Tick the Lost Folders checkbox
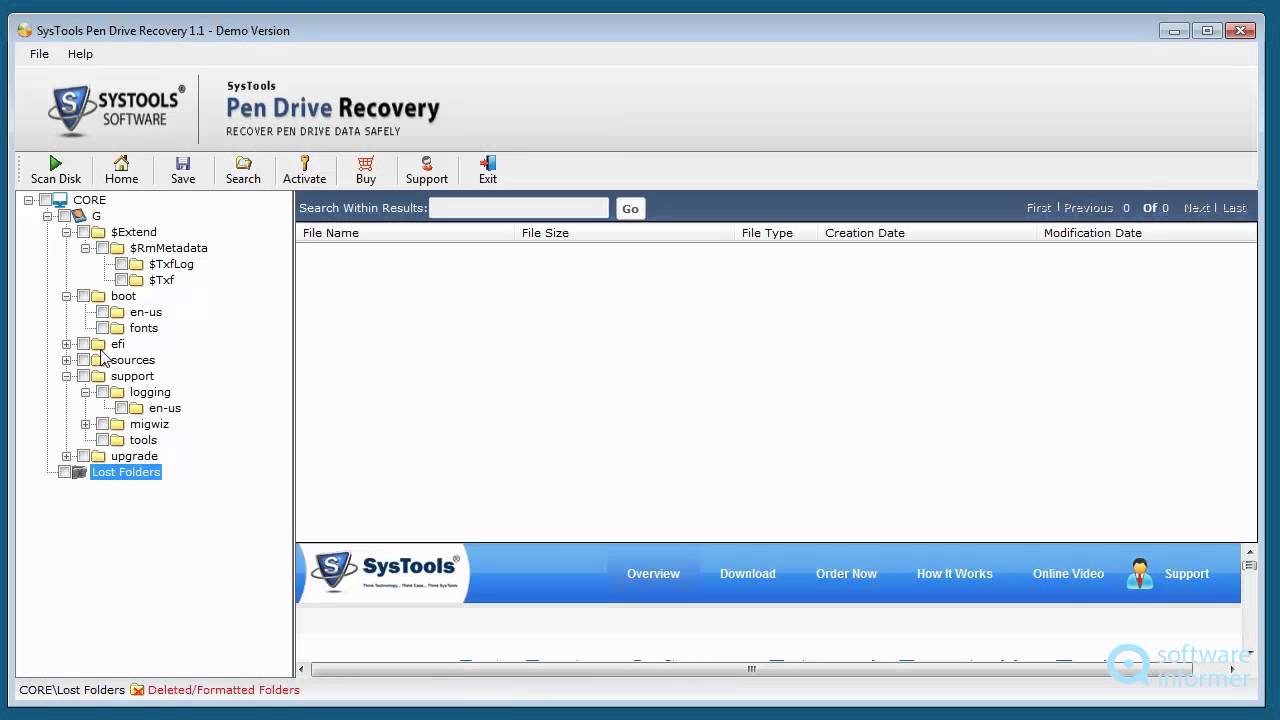This screenshot has width=1280, height=720. pos(64,472)
